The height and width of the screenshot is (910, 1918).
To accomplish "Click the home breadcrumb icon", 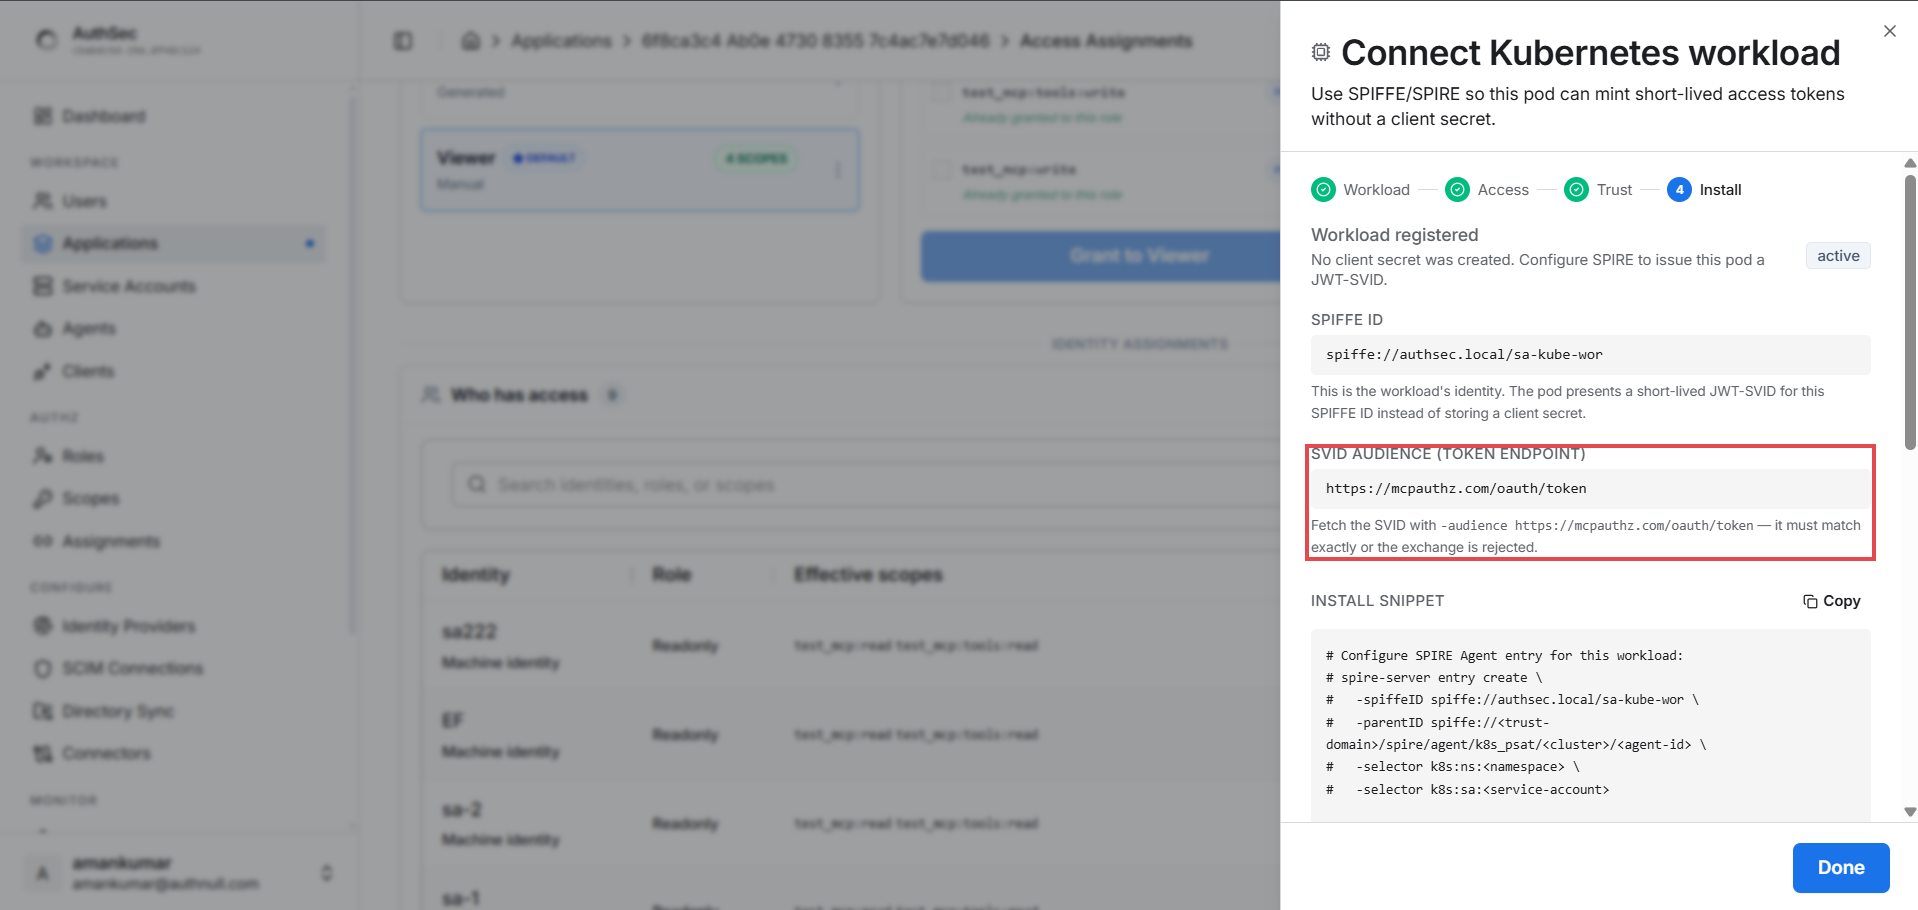I will pos(470,41).
